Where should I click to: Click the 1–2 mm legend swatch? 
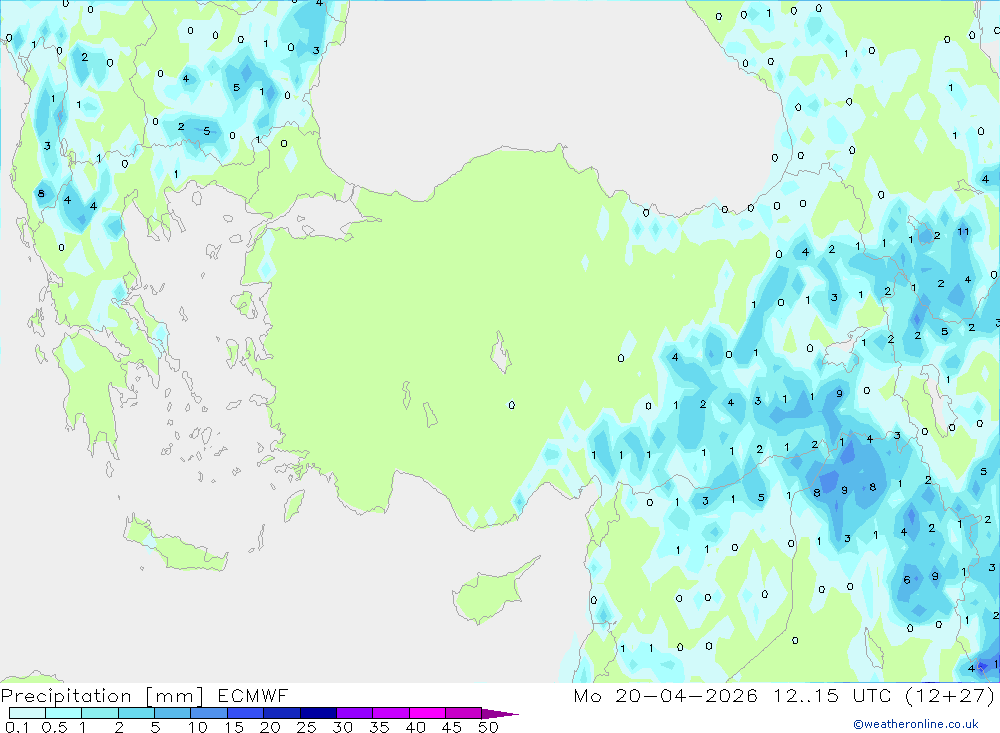[99, 713]
